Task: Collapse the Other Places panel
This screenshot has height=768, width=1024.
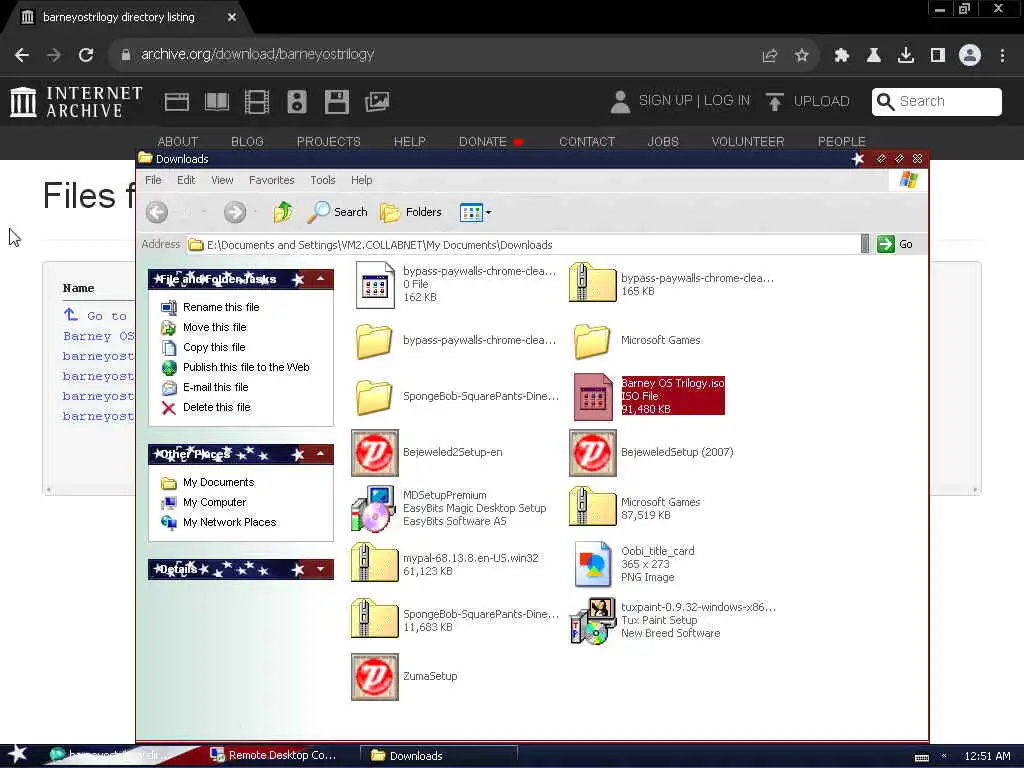Action: pyautogui.click(x=321, y=453)
